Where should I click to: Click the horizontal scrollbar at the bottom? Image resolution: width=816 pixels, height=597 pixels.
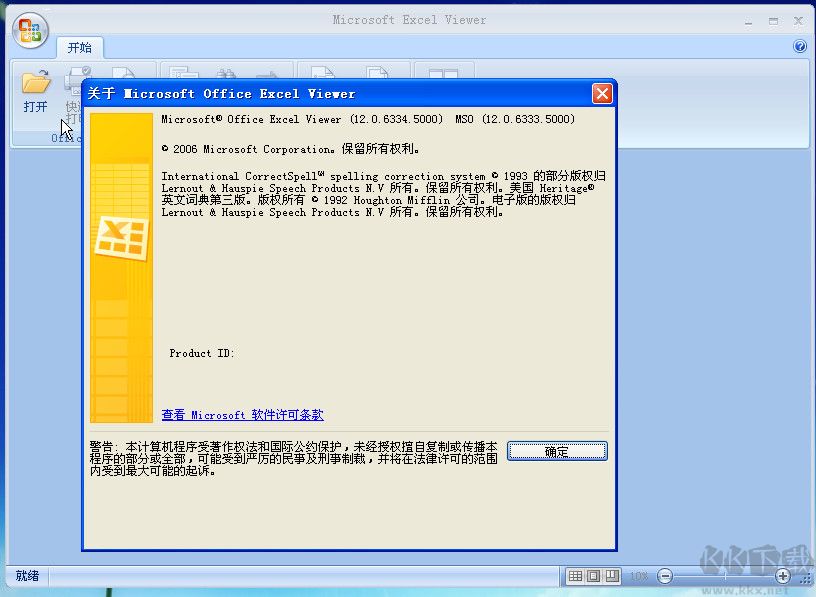coord(300,559)
